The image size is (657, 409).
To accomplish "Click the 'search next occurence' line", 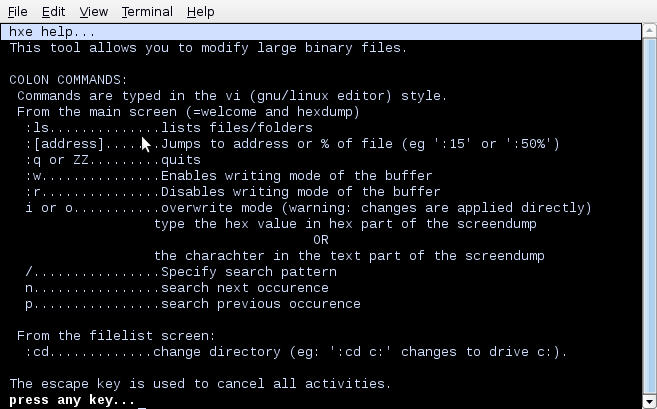I will 177,287.
